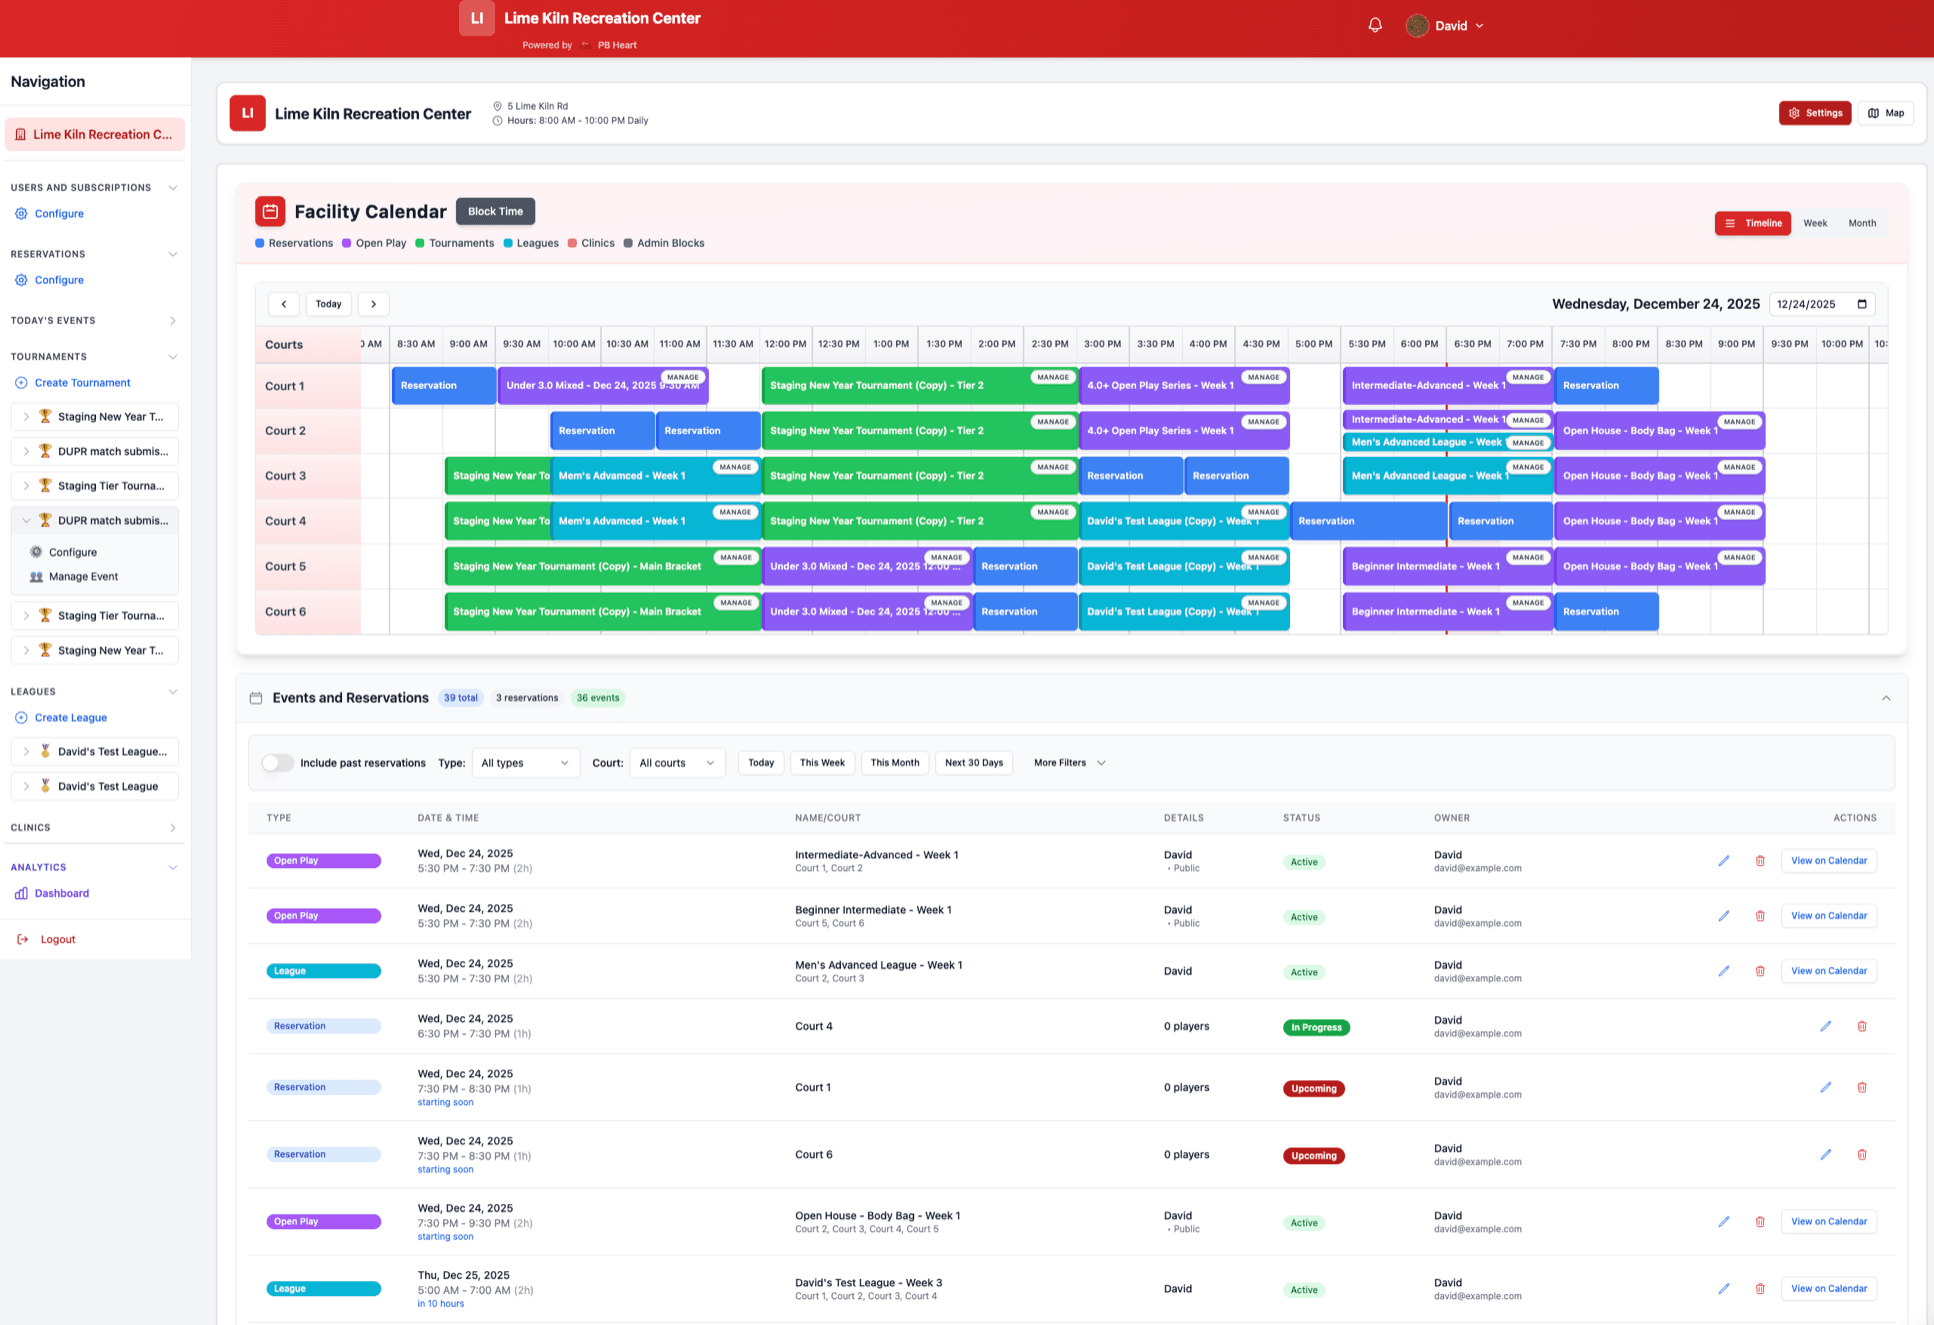Image resolution: width=1934 pixels, height=1325 pixels.
Task: Open the Map view from the top right
Action: [x=1886, y=113]
